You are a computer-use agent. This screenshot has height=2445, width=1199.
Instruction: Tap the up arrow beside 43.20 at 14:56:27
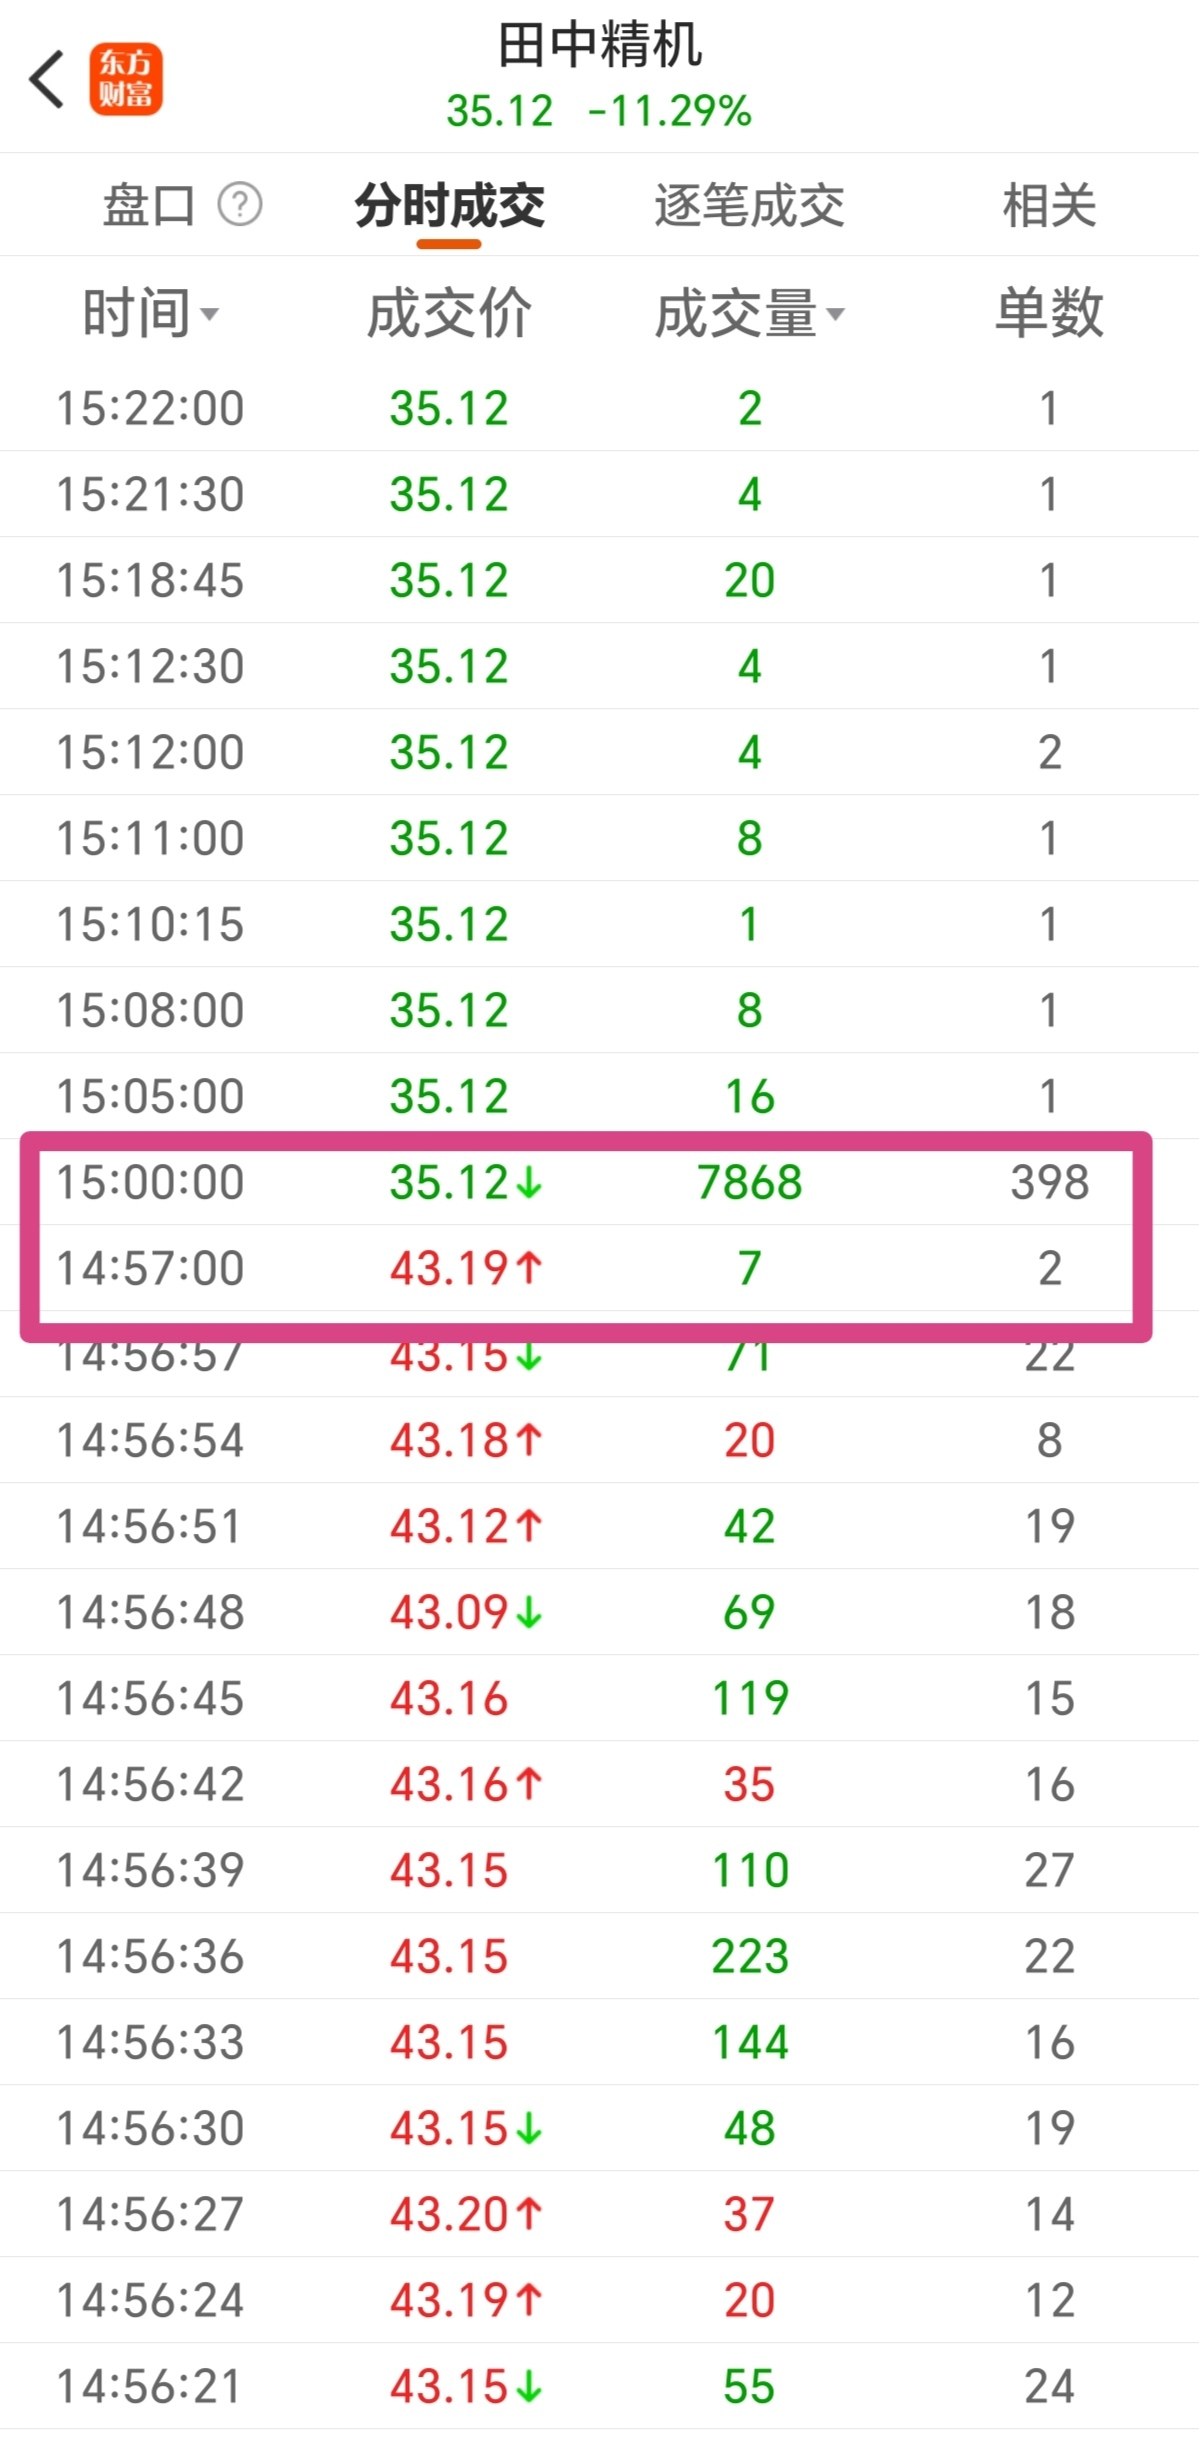[x=529, y=2214]
